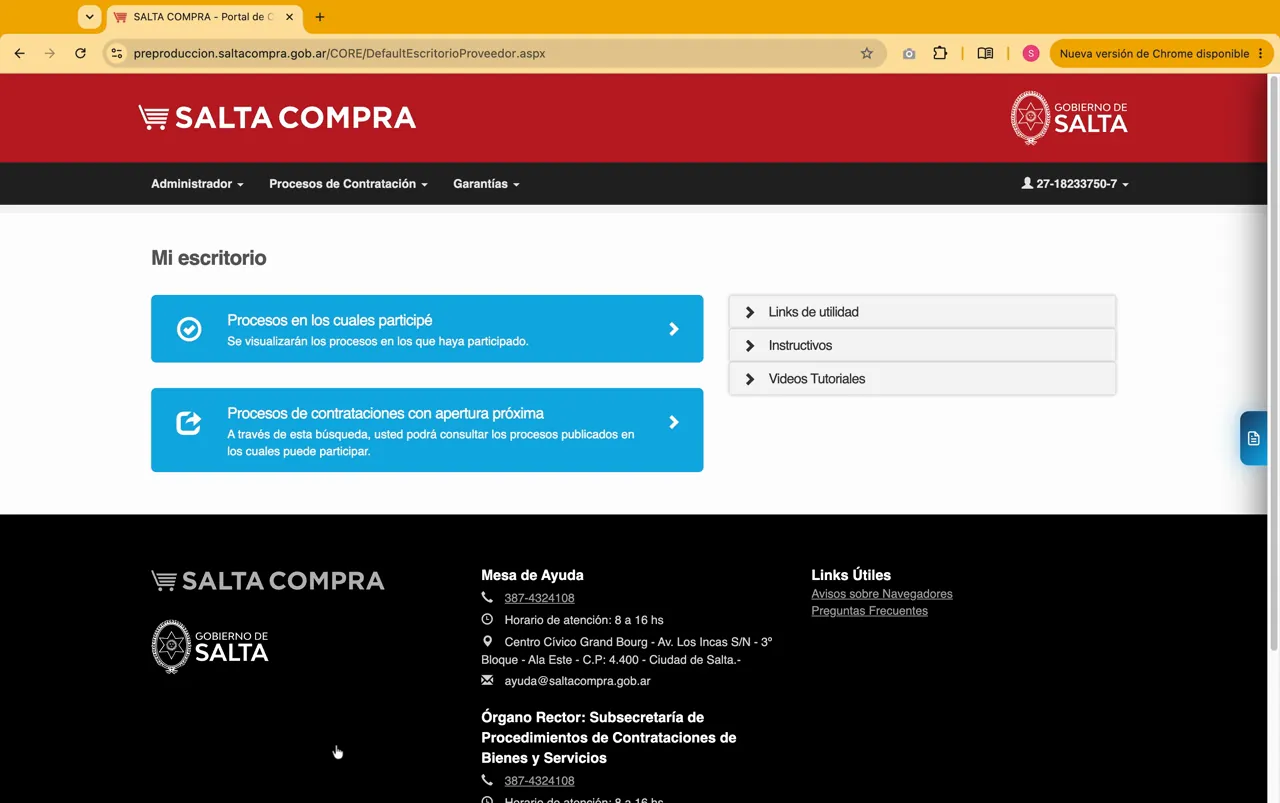
Task: Click the camera screenshot extension icon
Action: pos(909,53)
